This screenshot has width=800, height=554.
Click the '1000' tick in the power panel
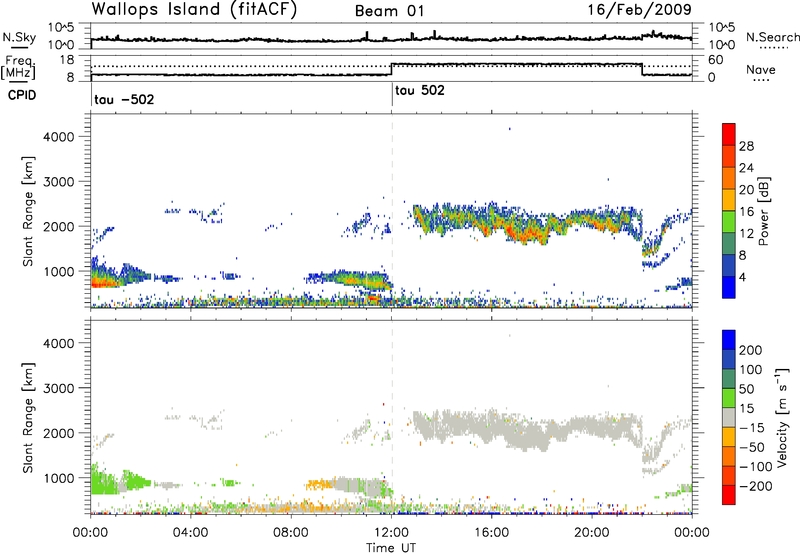(x=58, y=271)
